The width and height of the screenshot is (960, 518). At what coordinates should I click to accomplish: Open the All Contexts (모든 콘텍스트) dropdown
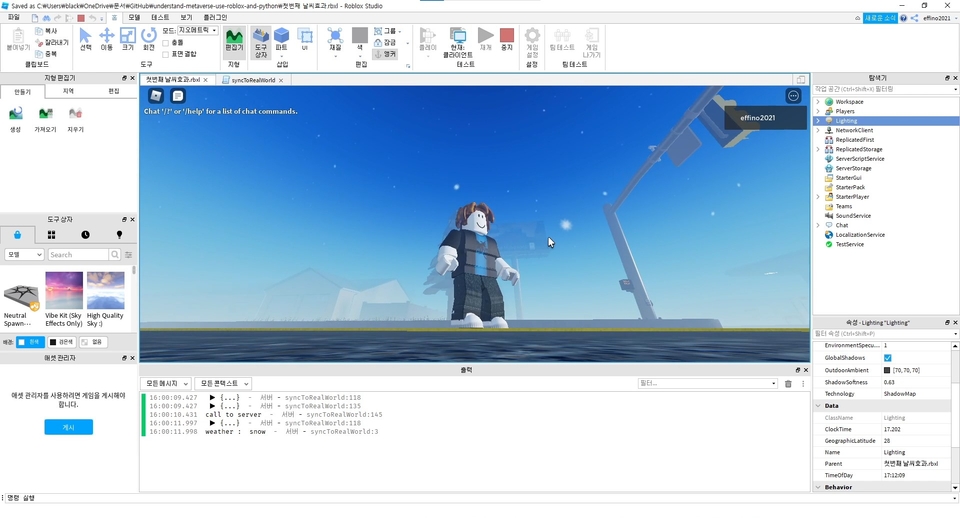tap(223, 383)
